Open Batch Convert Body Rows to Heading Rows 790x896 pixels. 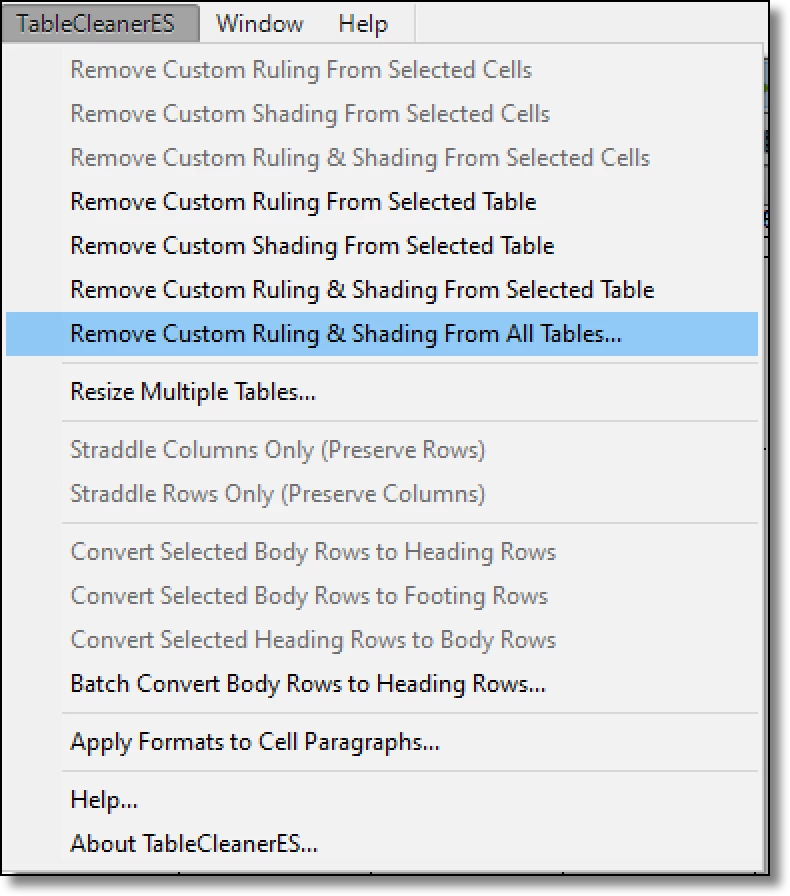(x=382, y=685)
